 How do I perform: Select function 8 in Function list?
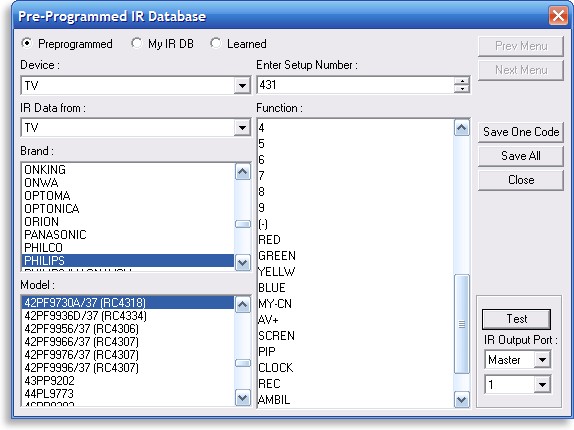pos(355,192)
